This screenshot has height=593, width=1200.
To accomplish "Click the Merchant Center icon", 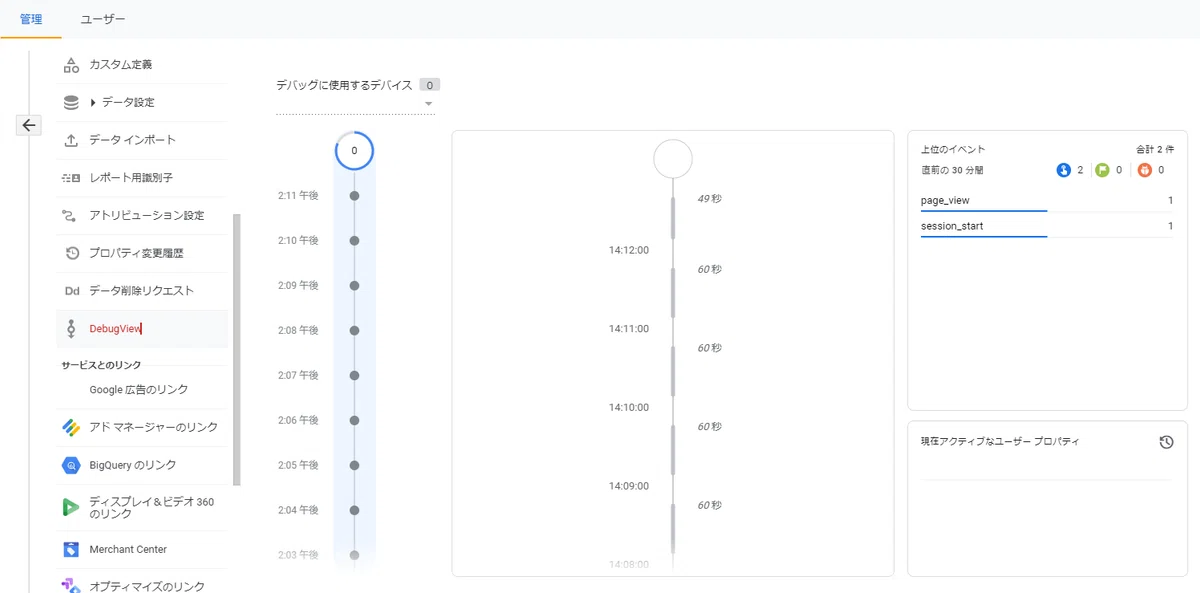I will click(71, 549).
